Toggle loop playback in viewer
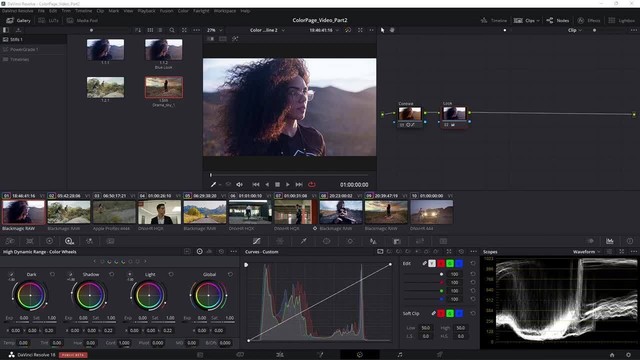Image resolution: width=640 pixels, height=360 pixels. click(x=311, y=184)
